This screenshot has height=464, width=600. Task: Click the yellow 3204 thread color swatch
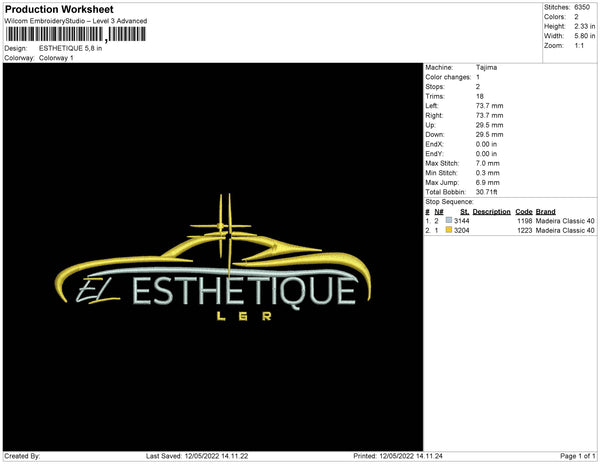pyautogui.click(x=449, y=230)
